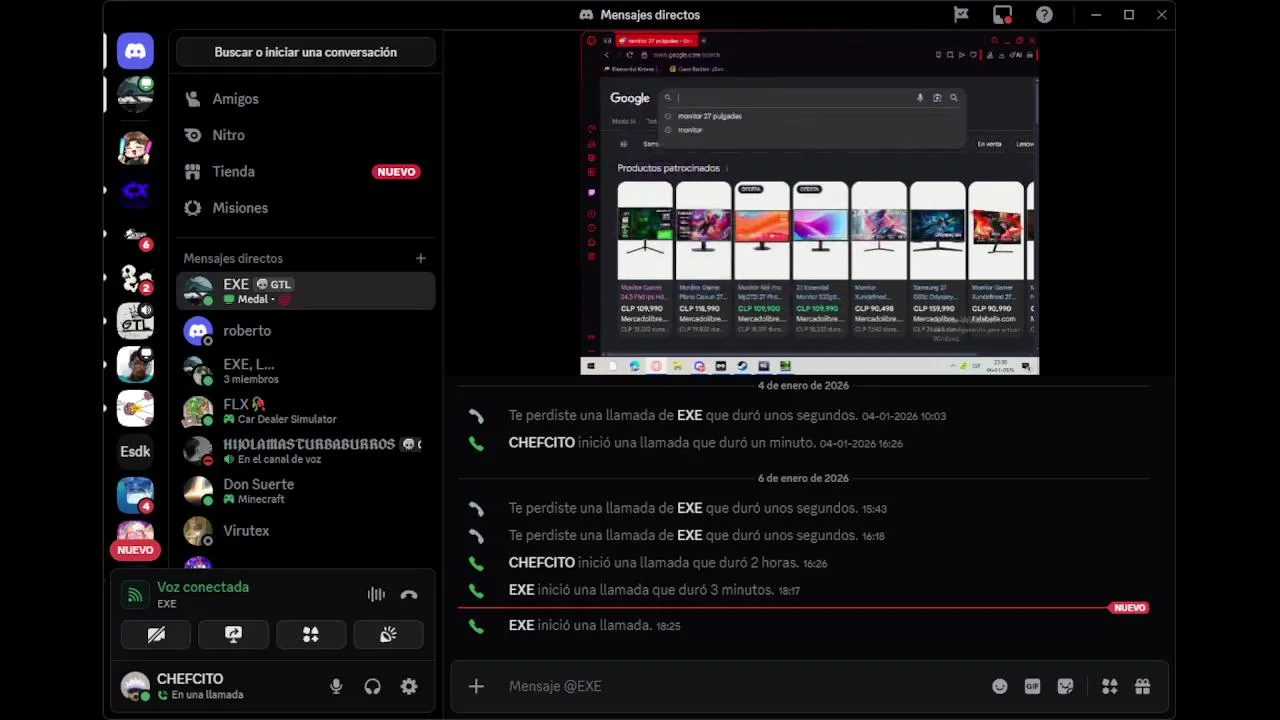Click the Voz conectada connection status
Image resolution: width=1280 pixels, height=720 pixels.
point(203,587)
